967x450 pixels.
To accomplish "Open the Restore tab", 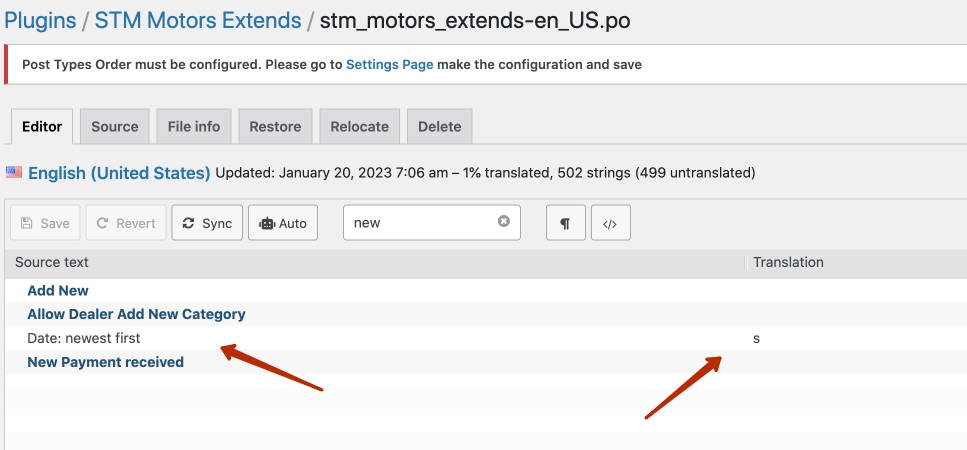I will click(275, 127).
